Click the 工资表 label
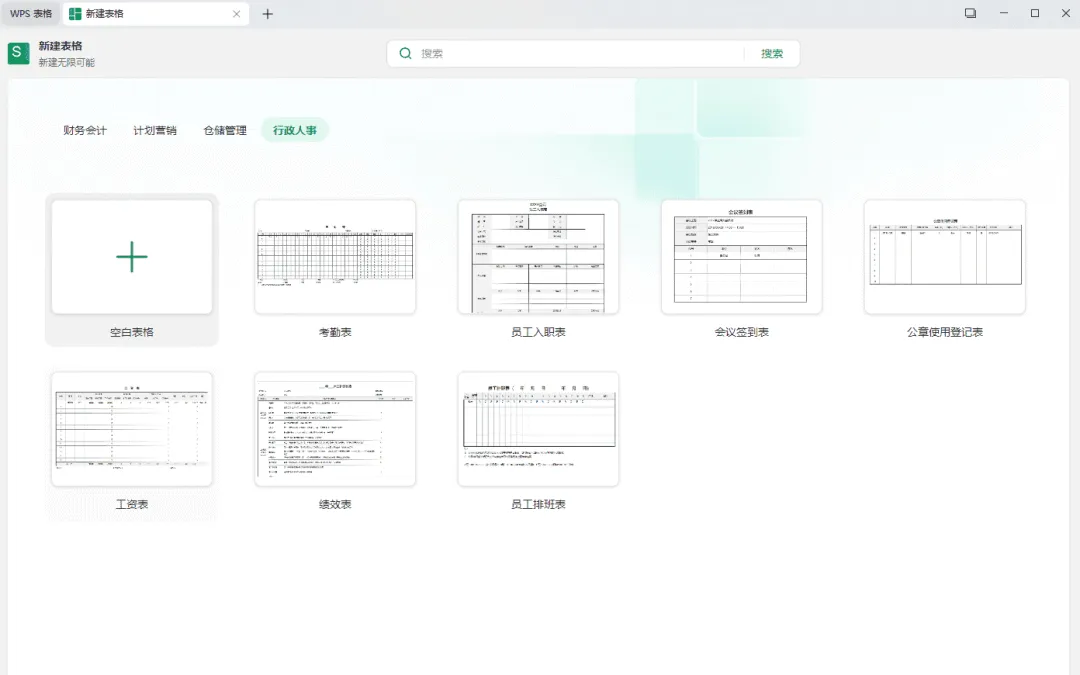Image resolution: width=1080 pixels, height=675 pixels. 132,504
